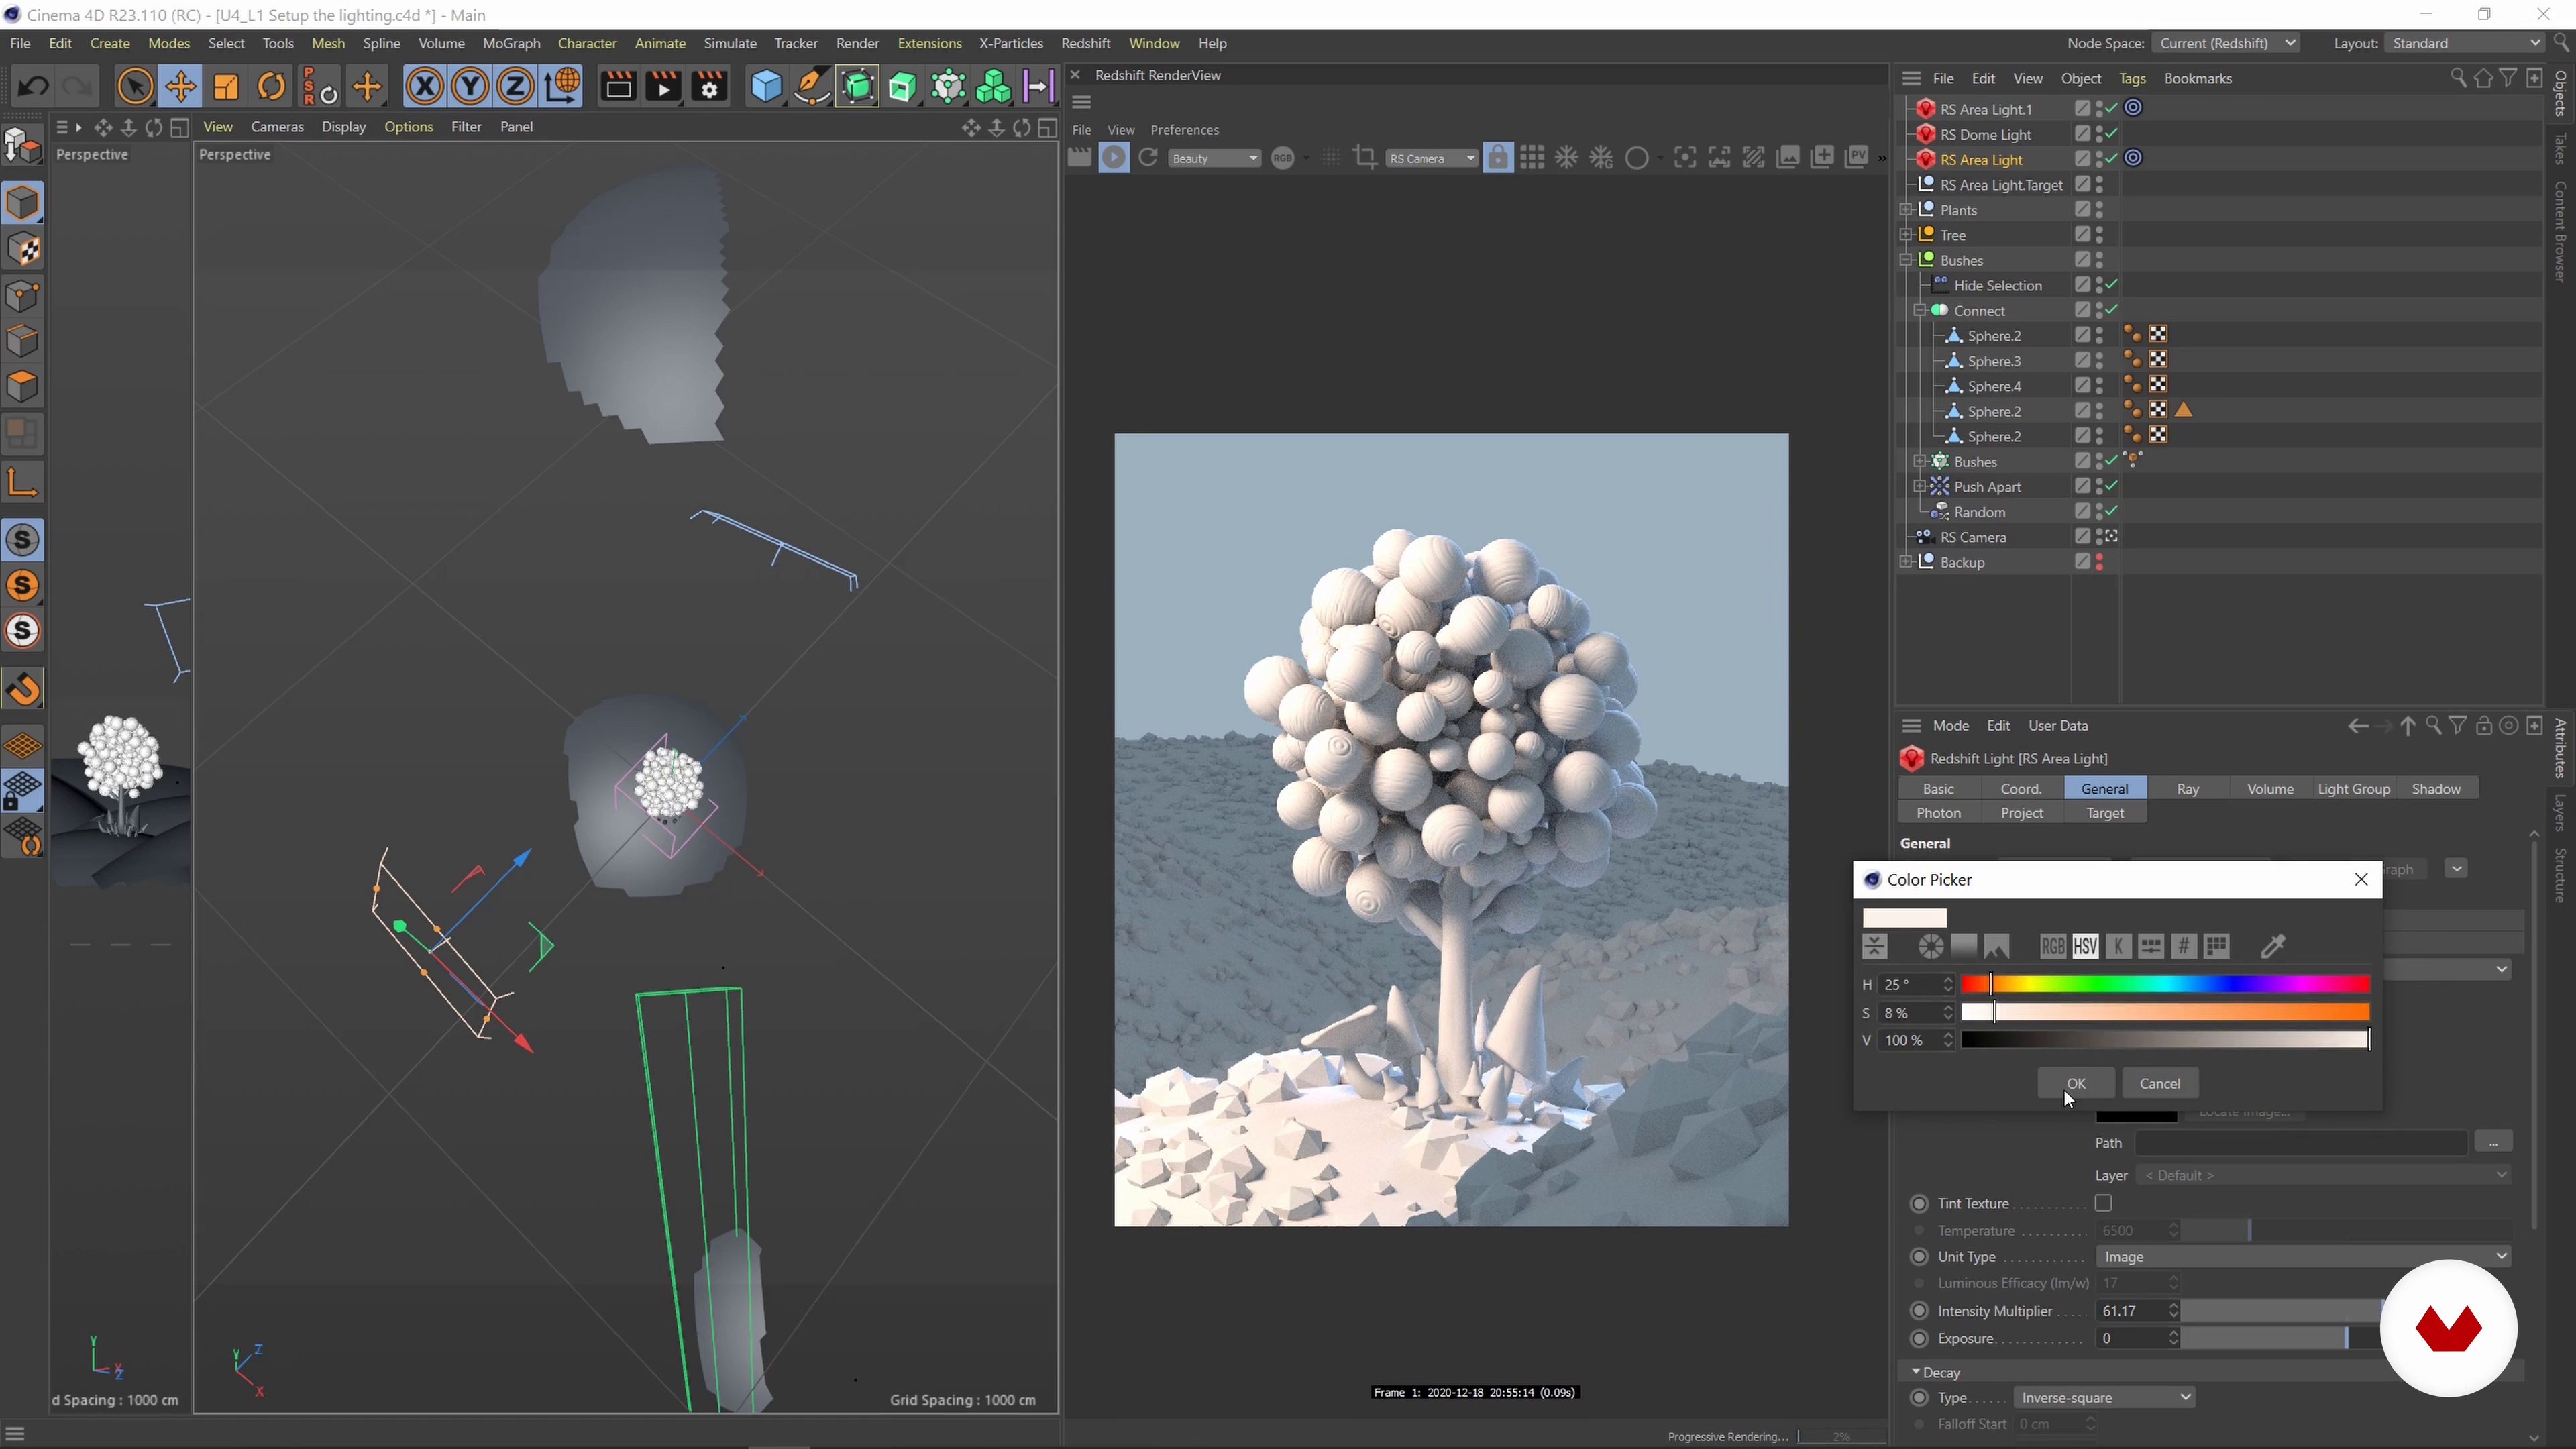Open the Light Group tab
The image size is (2576, 1449).
pyautogui.click(x=2354, y=789)
